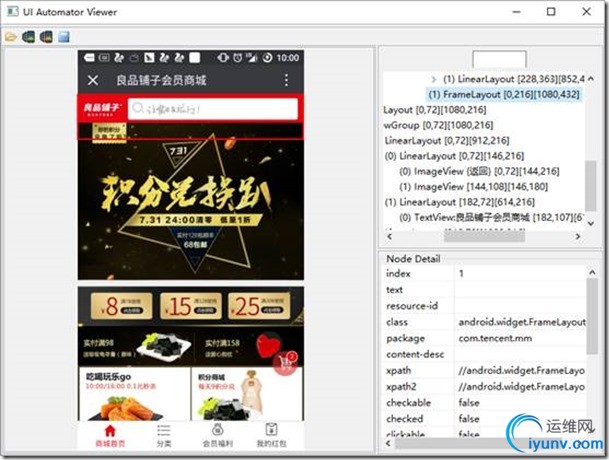The width and height of the screenshot is (609, 460).
Task: Click Node Detail horizontal scroll left arrow
Action: [388, 443]
